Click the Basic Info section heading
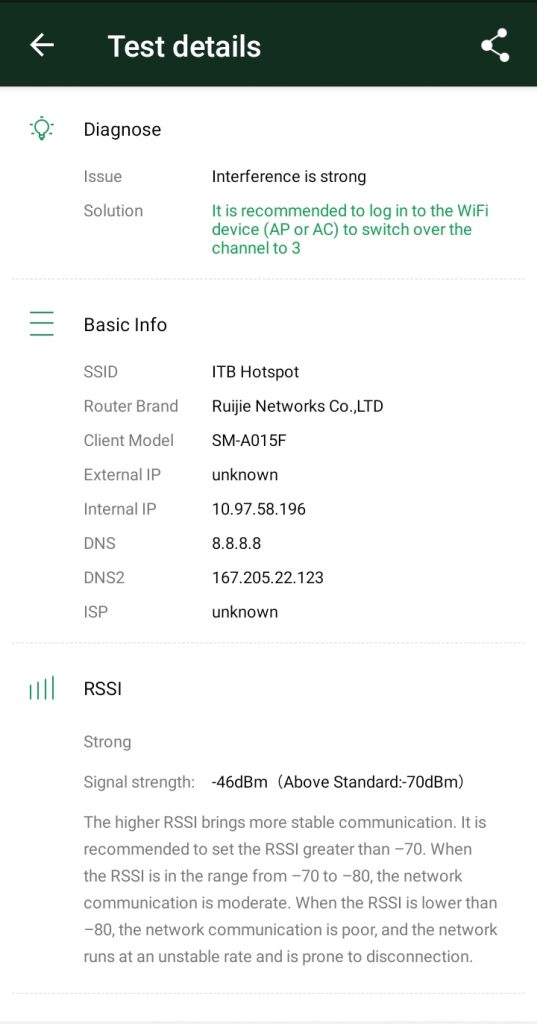The width and height of the screenshot is (537, 1024). click(125, 325)
